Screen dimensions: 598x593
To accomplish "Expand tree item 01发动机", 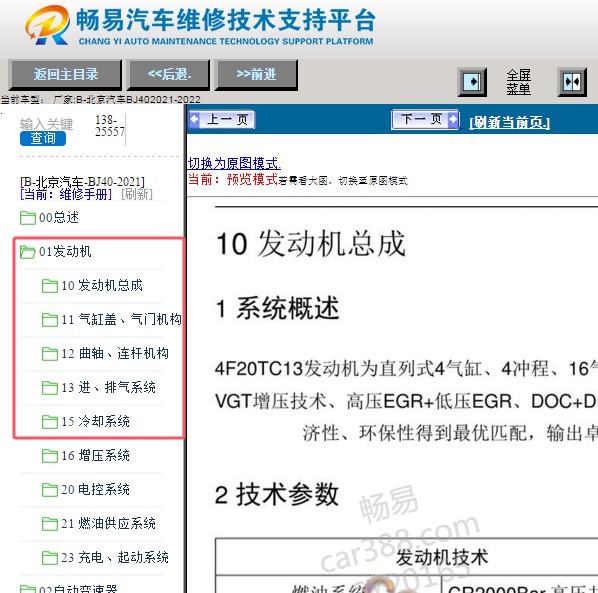I will pos(65,251).
